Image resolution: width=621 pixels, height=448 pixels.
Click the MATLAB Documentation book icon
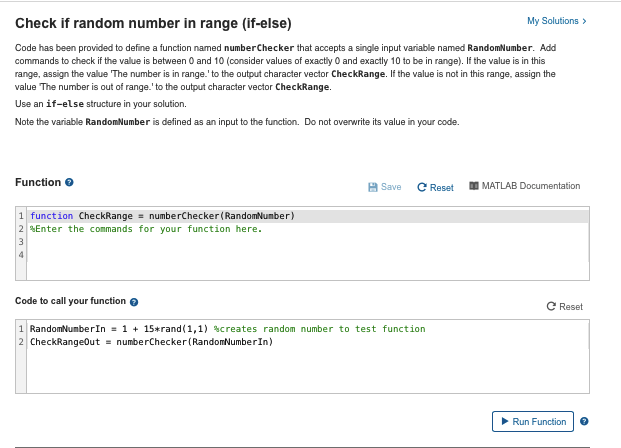pyautogui.click(x=474, y=186)
